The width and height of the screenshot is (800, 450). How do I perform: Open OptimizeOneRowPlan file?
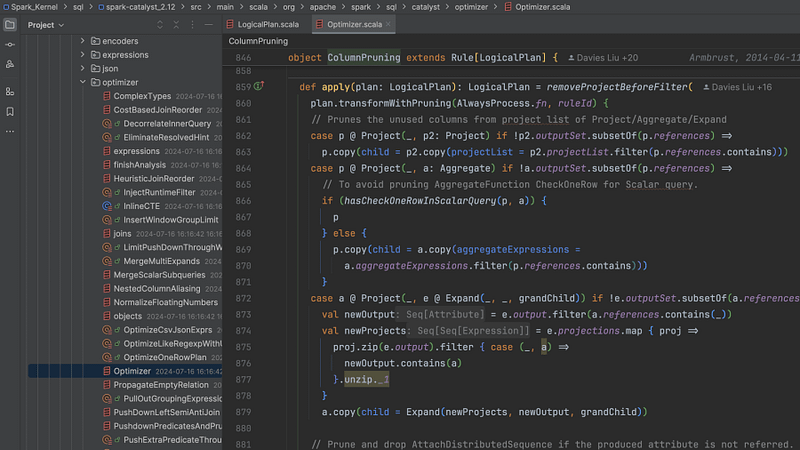165,357
